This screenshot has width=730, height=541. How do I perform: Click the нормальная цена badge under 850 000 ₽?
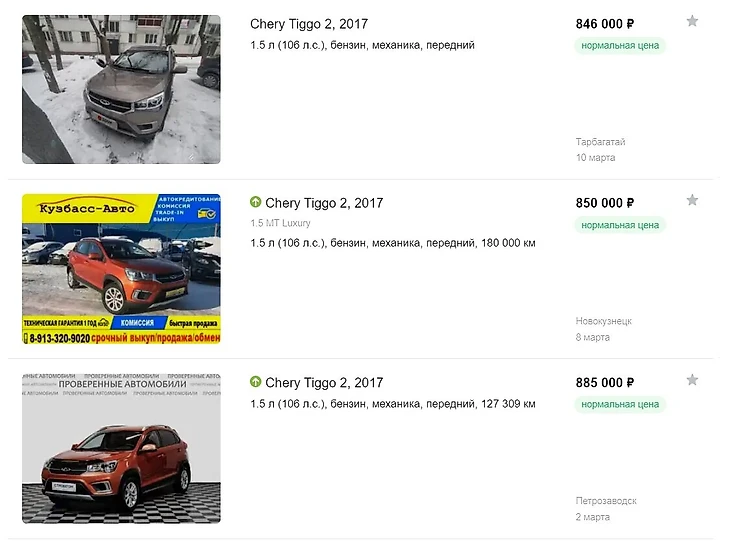click(620, 225)
